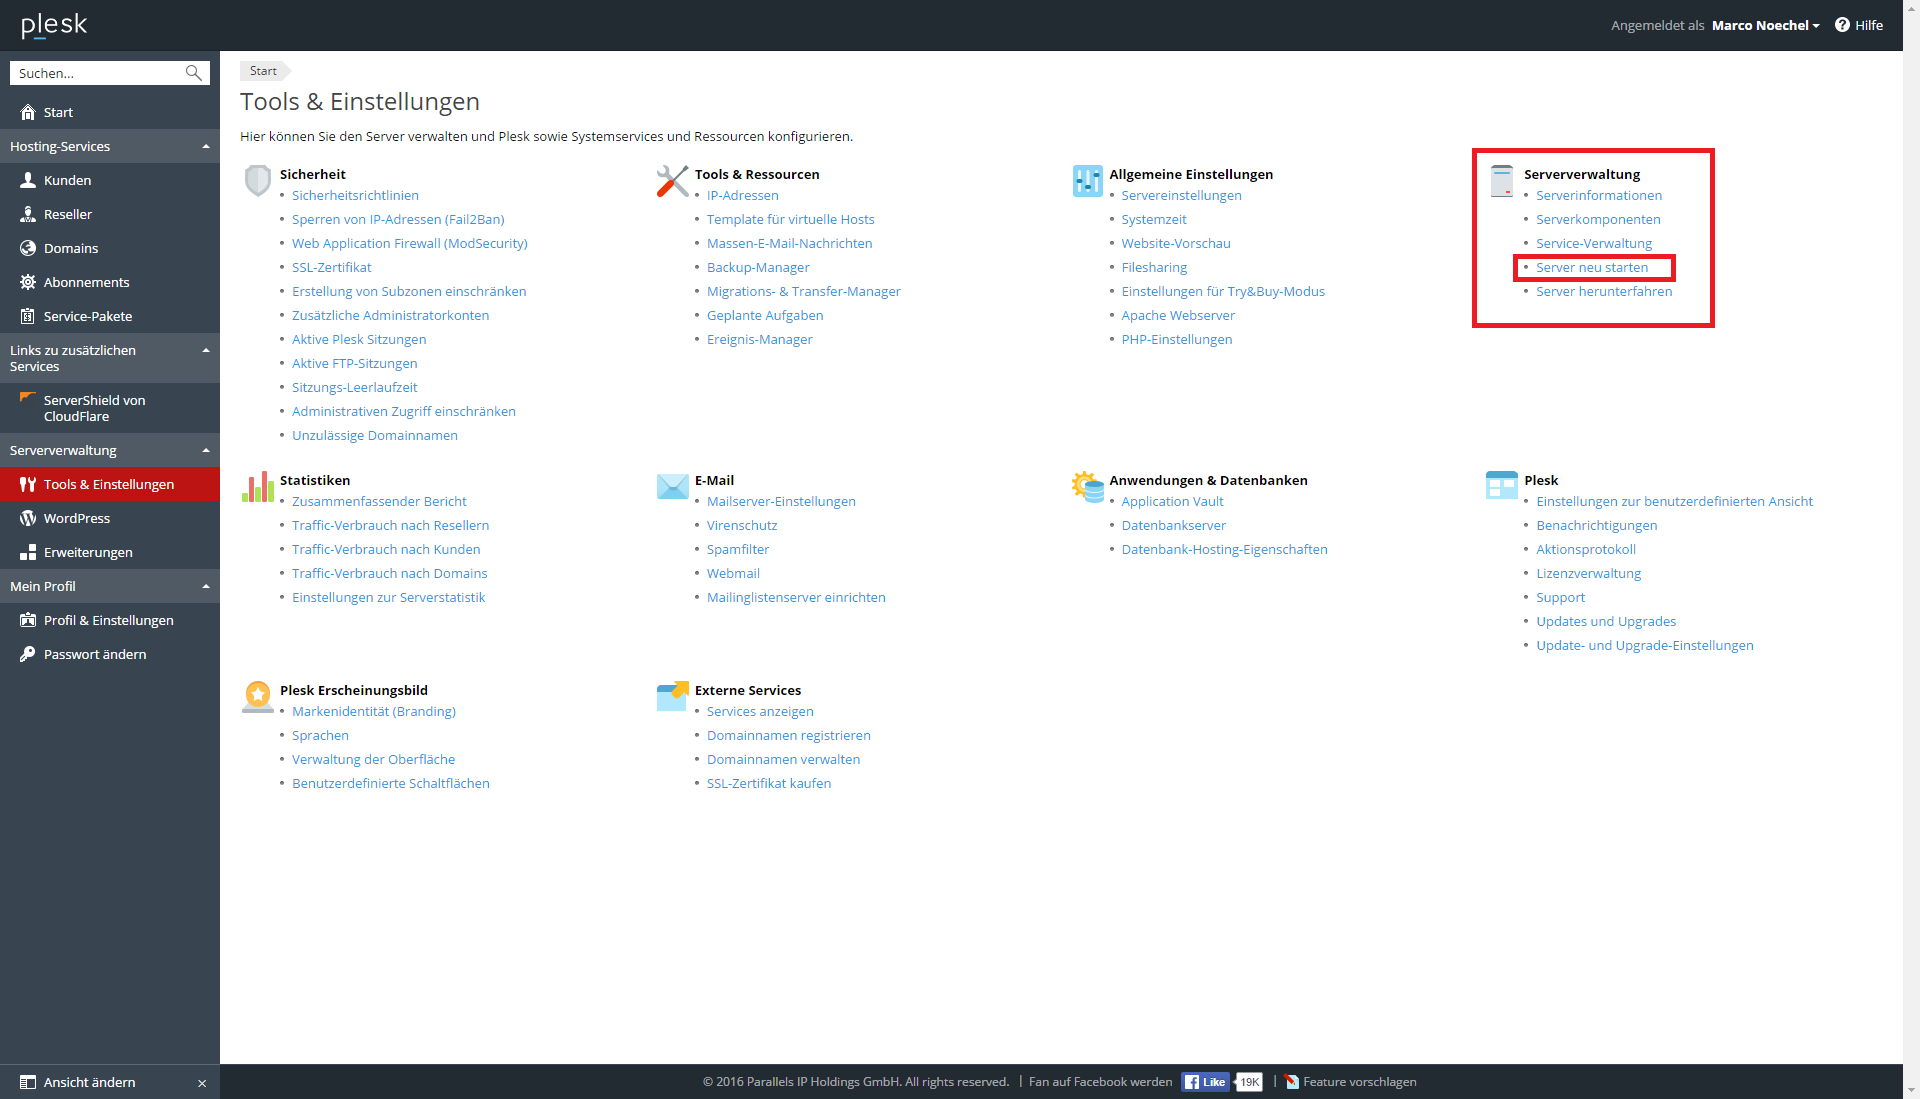The height and width of the screenshot is (1099, 1920).
Task: Click the Tools & Ressourcen wrench icon
Action: pos(673,181)
